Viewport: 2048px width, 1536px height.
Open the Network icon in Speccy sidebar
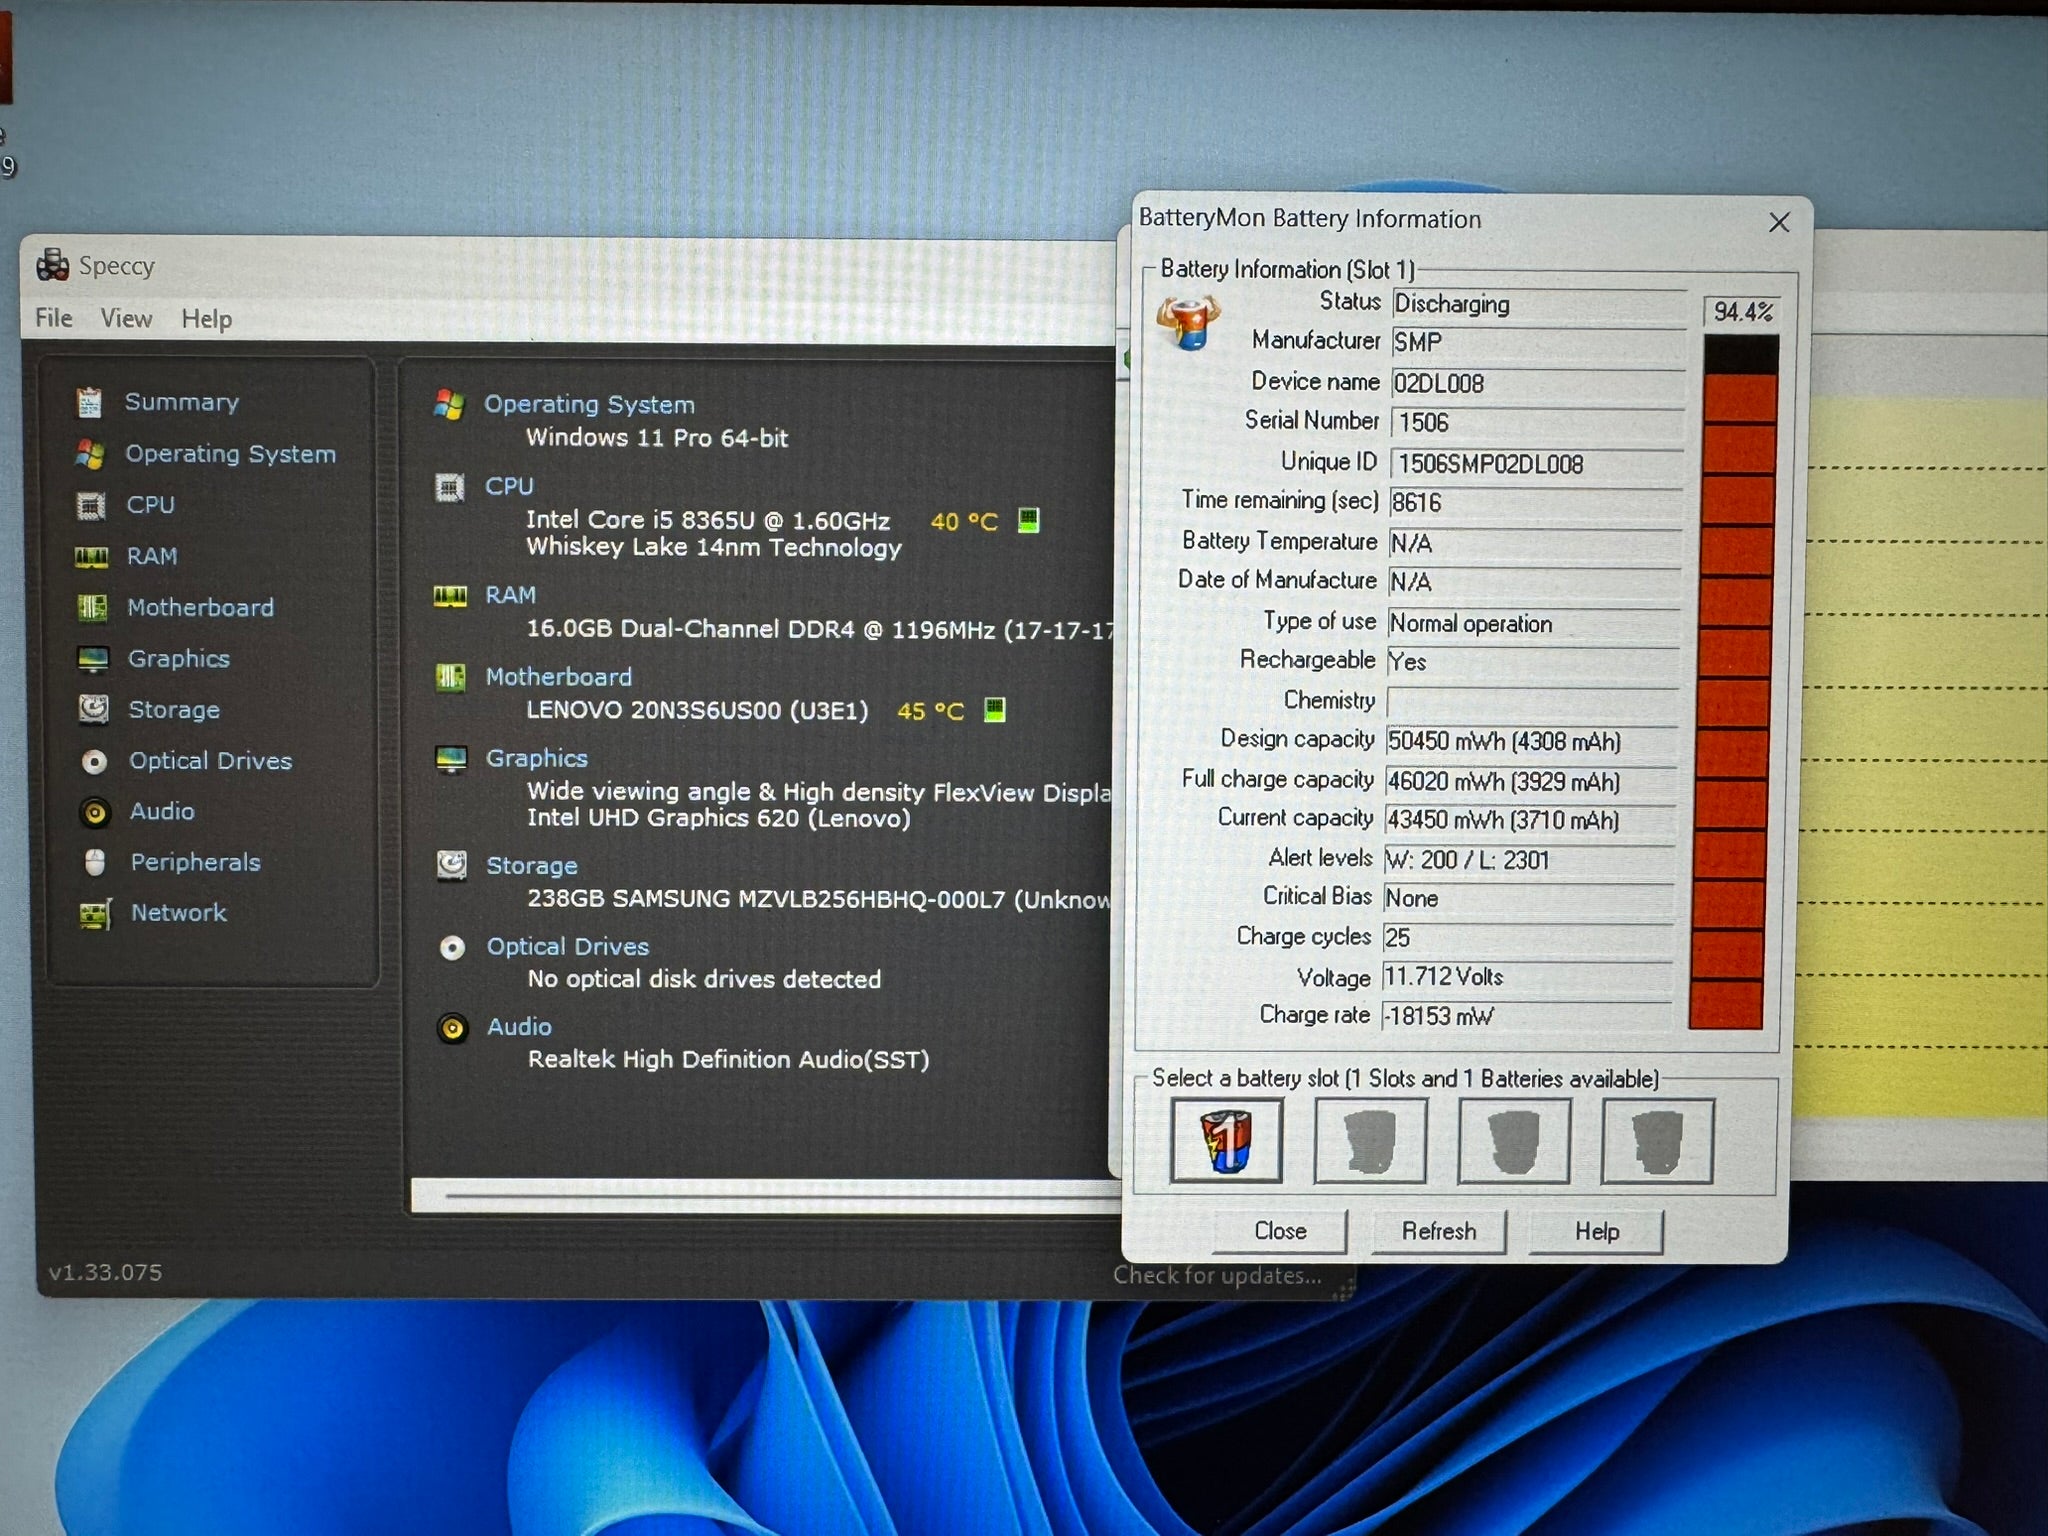click(95, 914)
